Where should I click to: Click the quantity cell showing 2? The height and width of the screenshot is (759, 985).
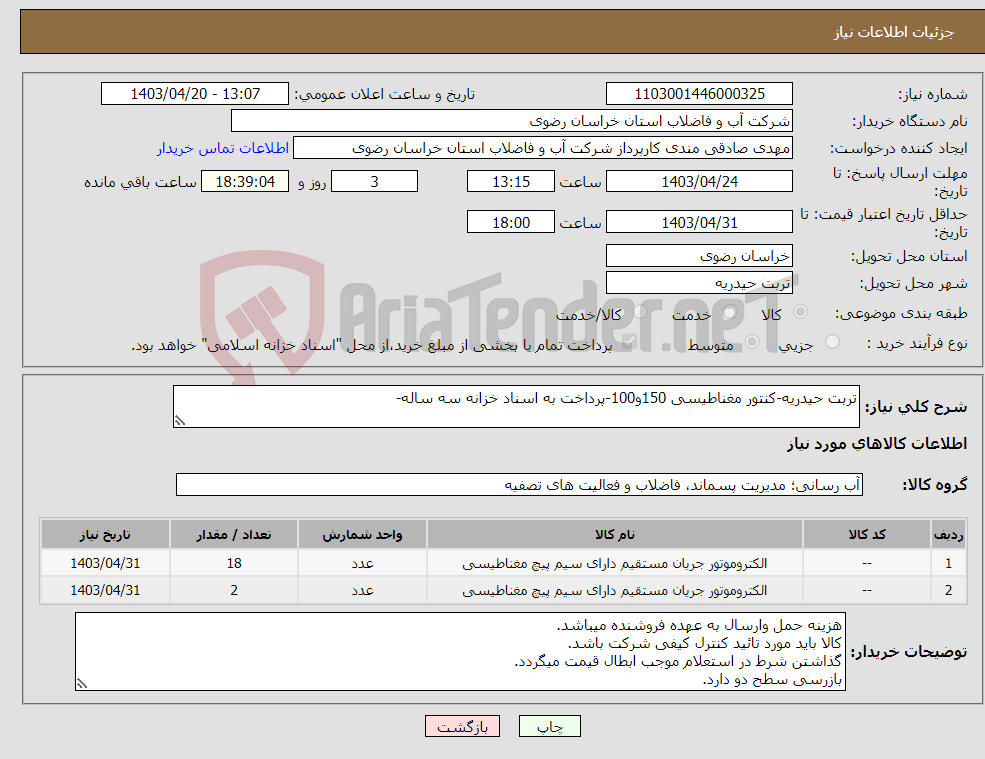(x=234, y=590)
